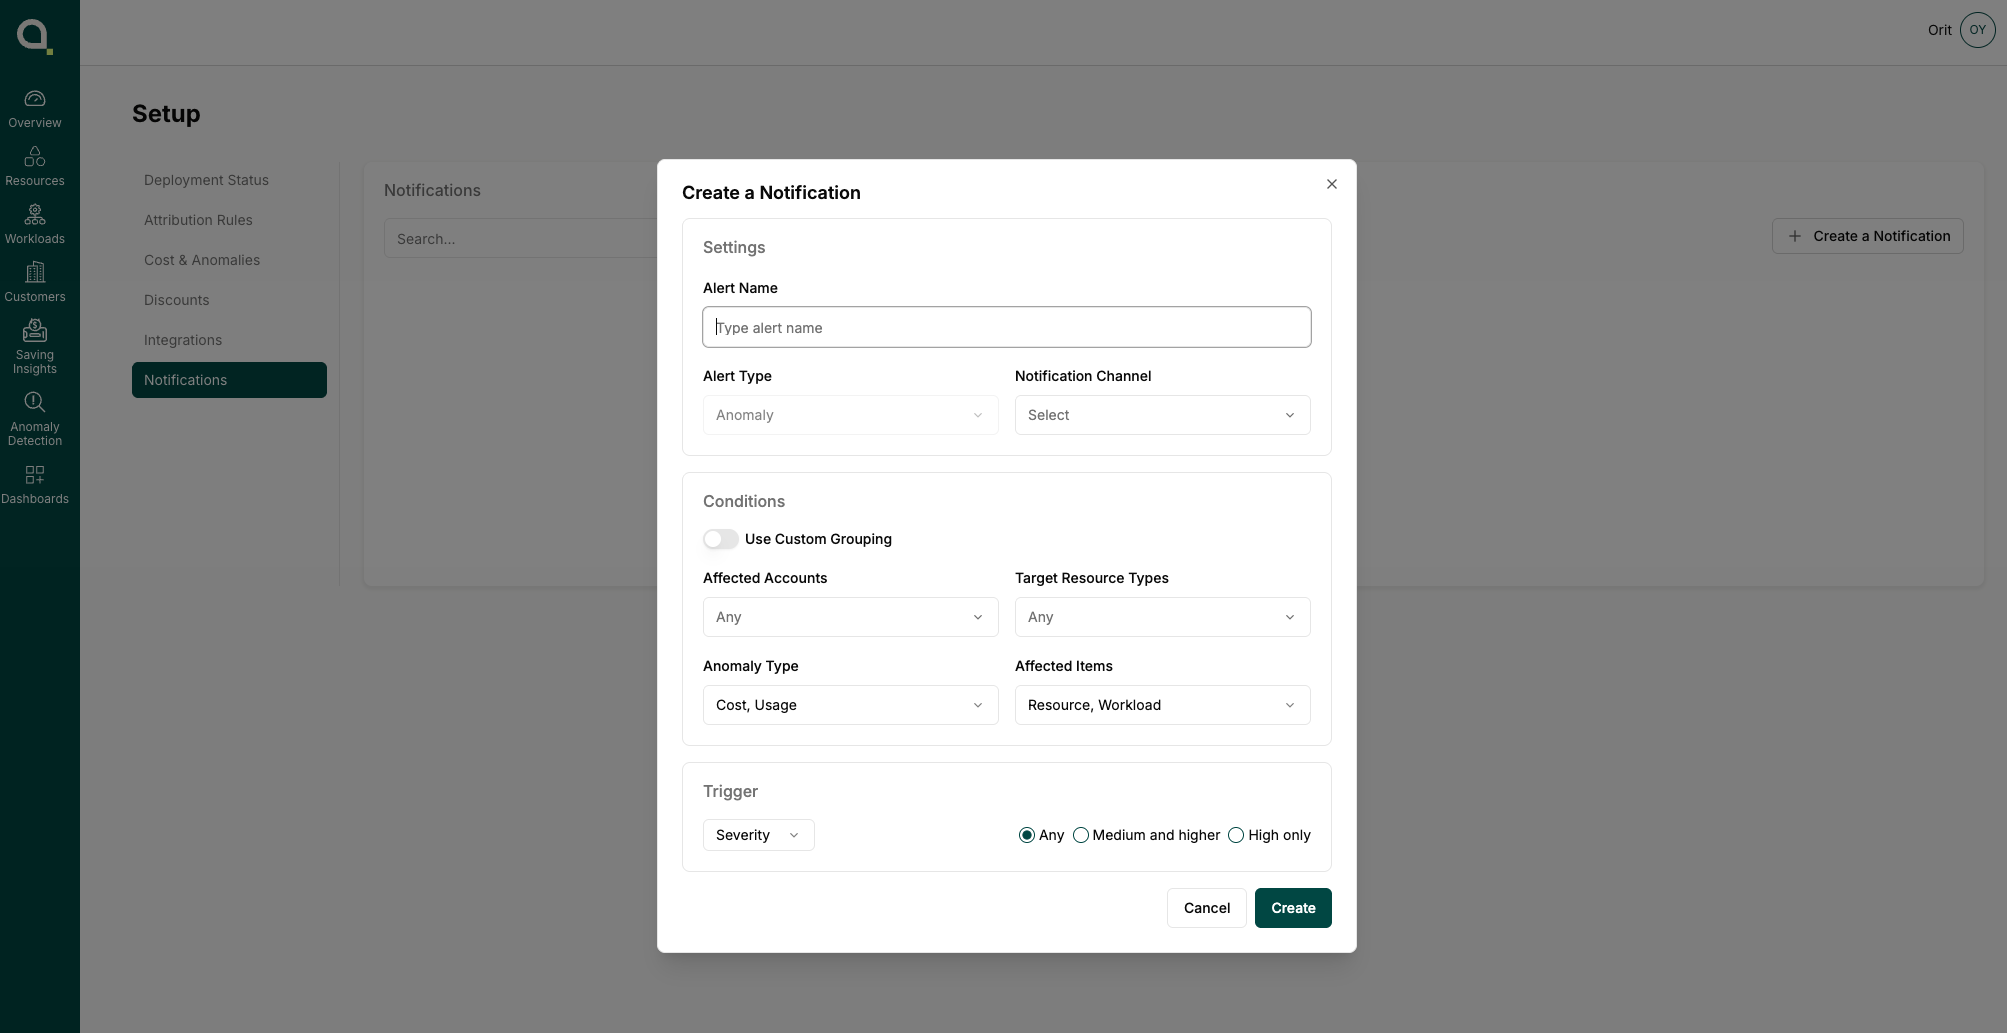This screenshot has height=1033, width=2007.
Task: Open Saving Insights in the sidebar
Action: pyautogui.click(x=35, y=347)
